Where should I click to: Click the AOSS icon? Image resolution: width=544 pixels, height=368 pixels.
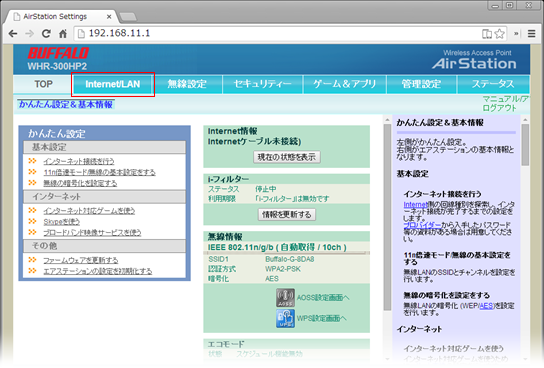[x=285, y=298]
